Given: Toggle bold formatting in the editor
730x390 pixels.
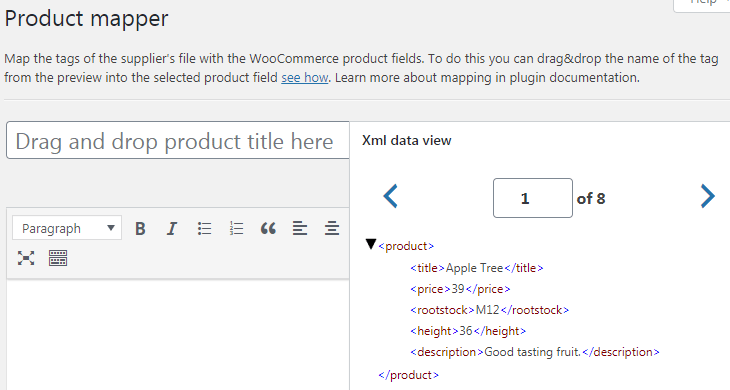Looking at the screenshot, I should pyautogui.click(x=140, y=229).
